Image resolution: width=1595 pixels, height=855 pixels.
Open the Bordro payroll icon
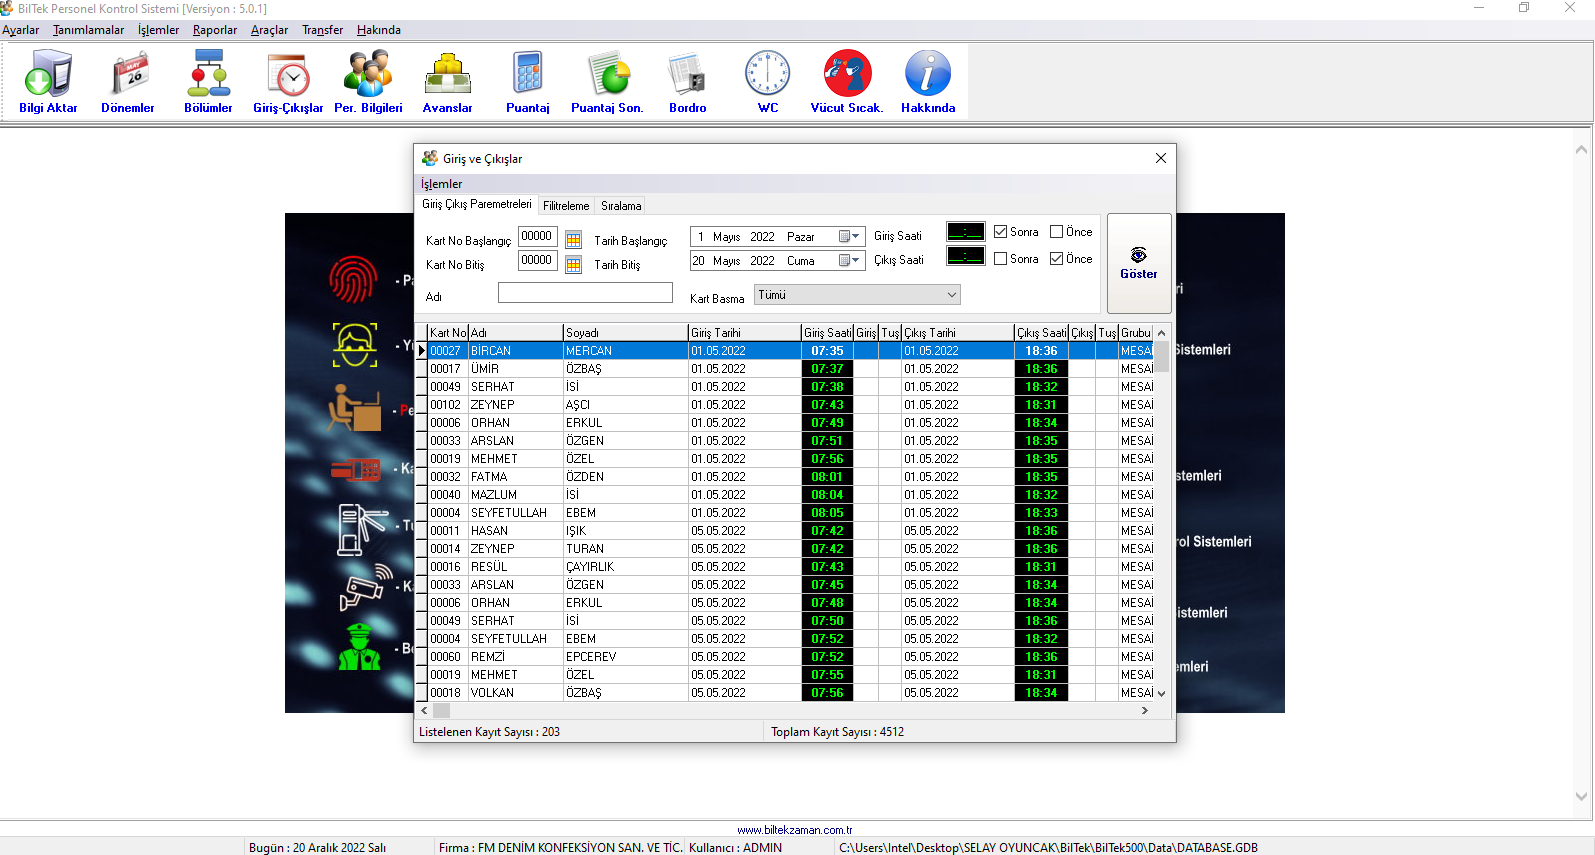pyautogui.click(x=687, y=82)
